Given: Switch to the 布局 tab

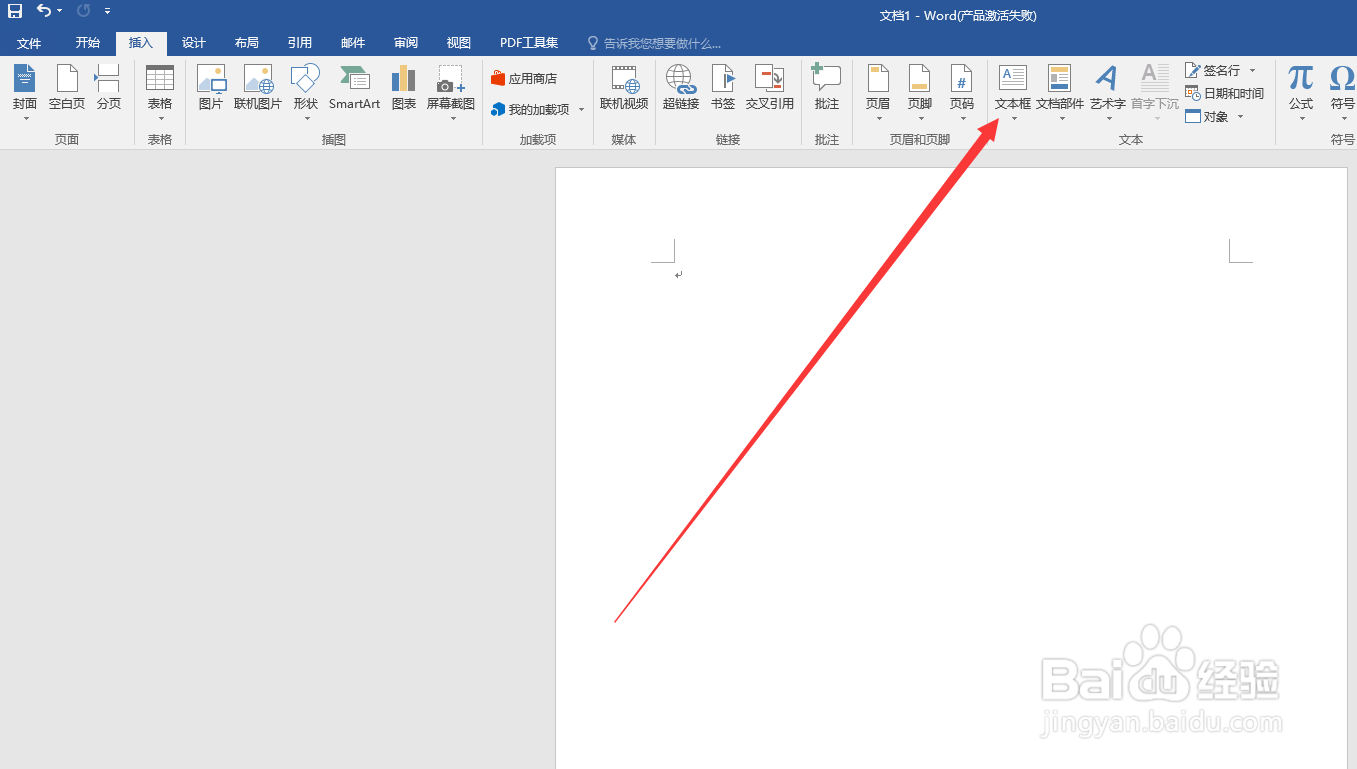Looking at the screenshot, I should [x=247, y=43].
